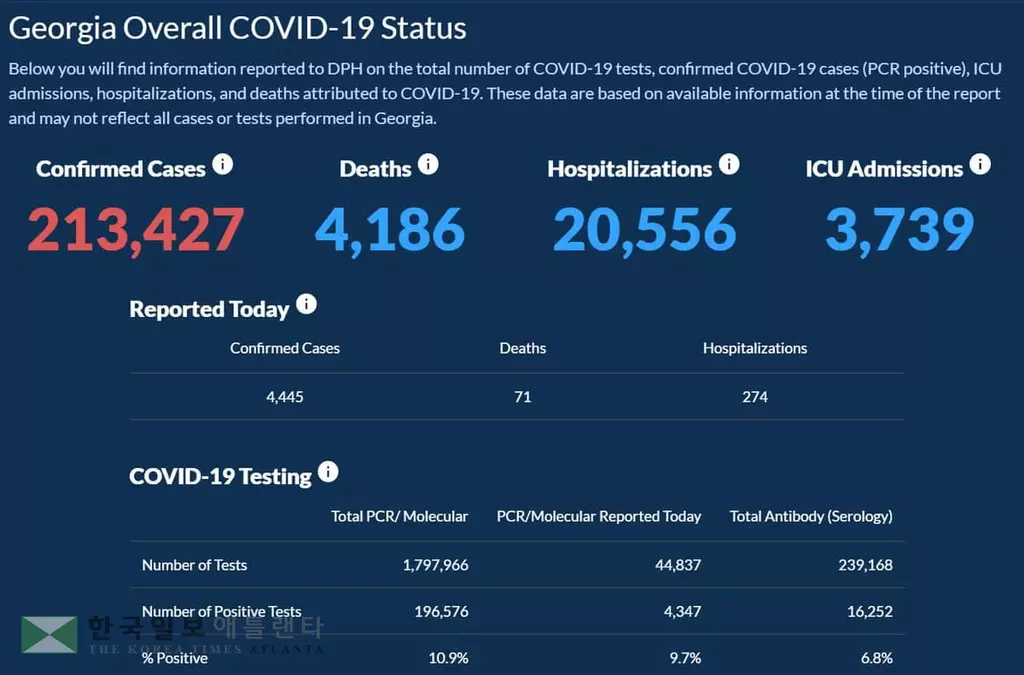Click the Korea Times Atlanta logo emblem
This screenshot has height=675, width=1024.
click(x=49, y=634)
